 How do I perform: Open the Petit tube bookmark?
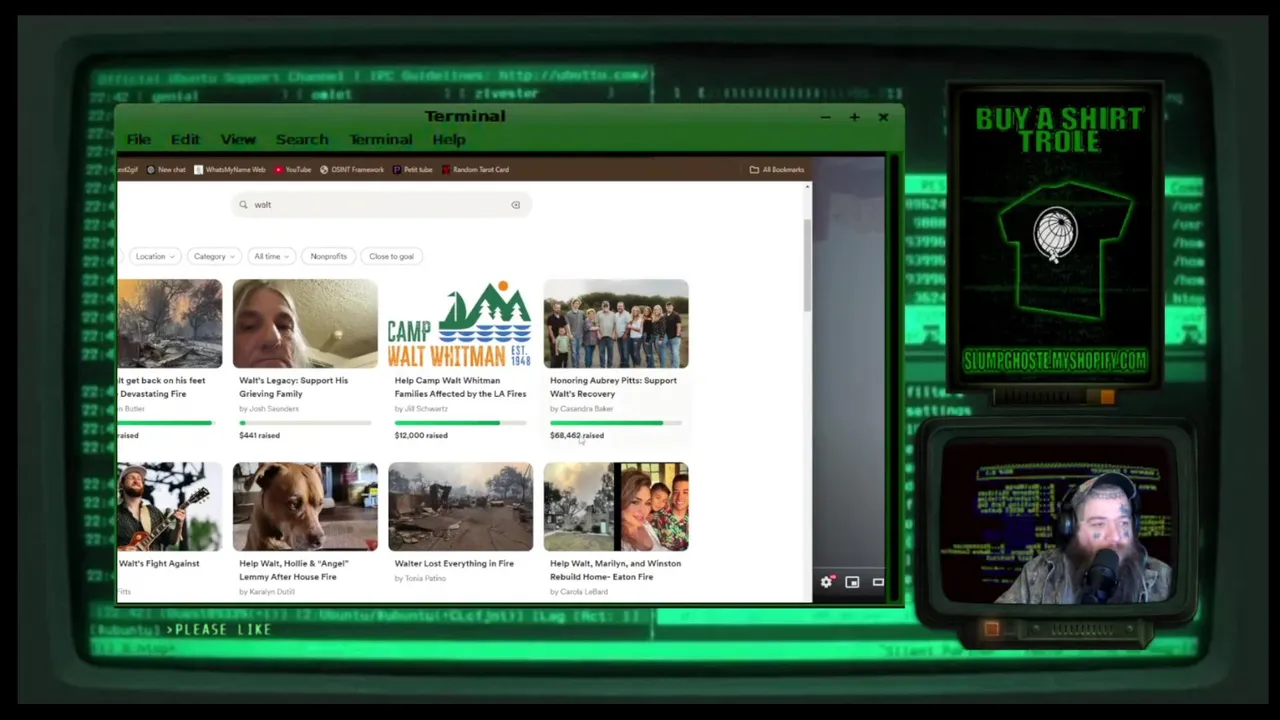pos(413,170)
